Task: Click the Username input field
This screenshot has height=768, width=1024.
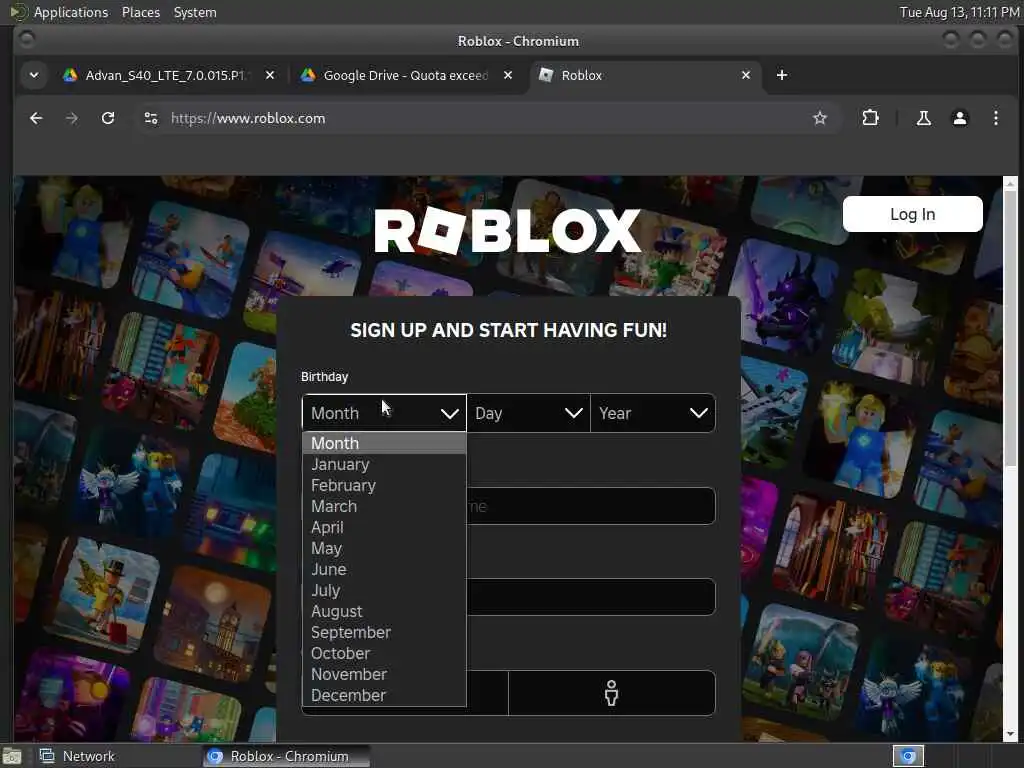Action: coord(591,506)
